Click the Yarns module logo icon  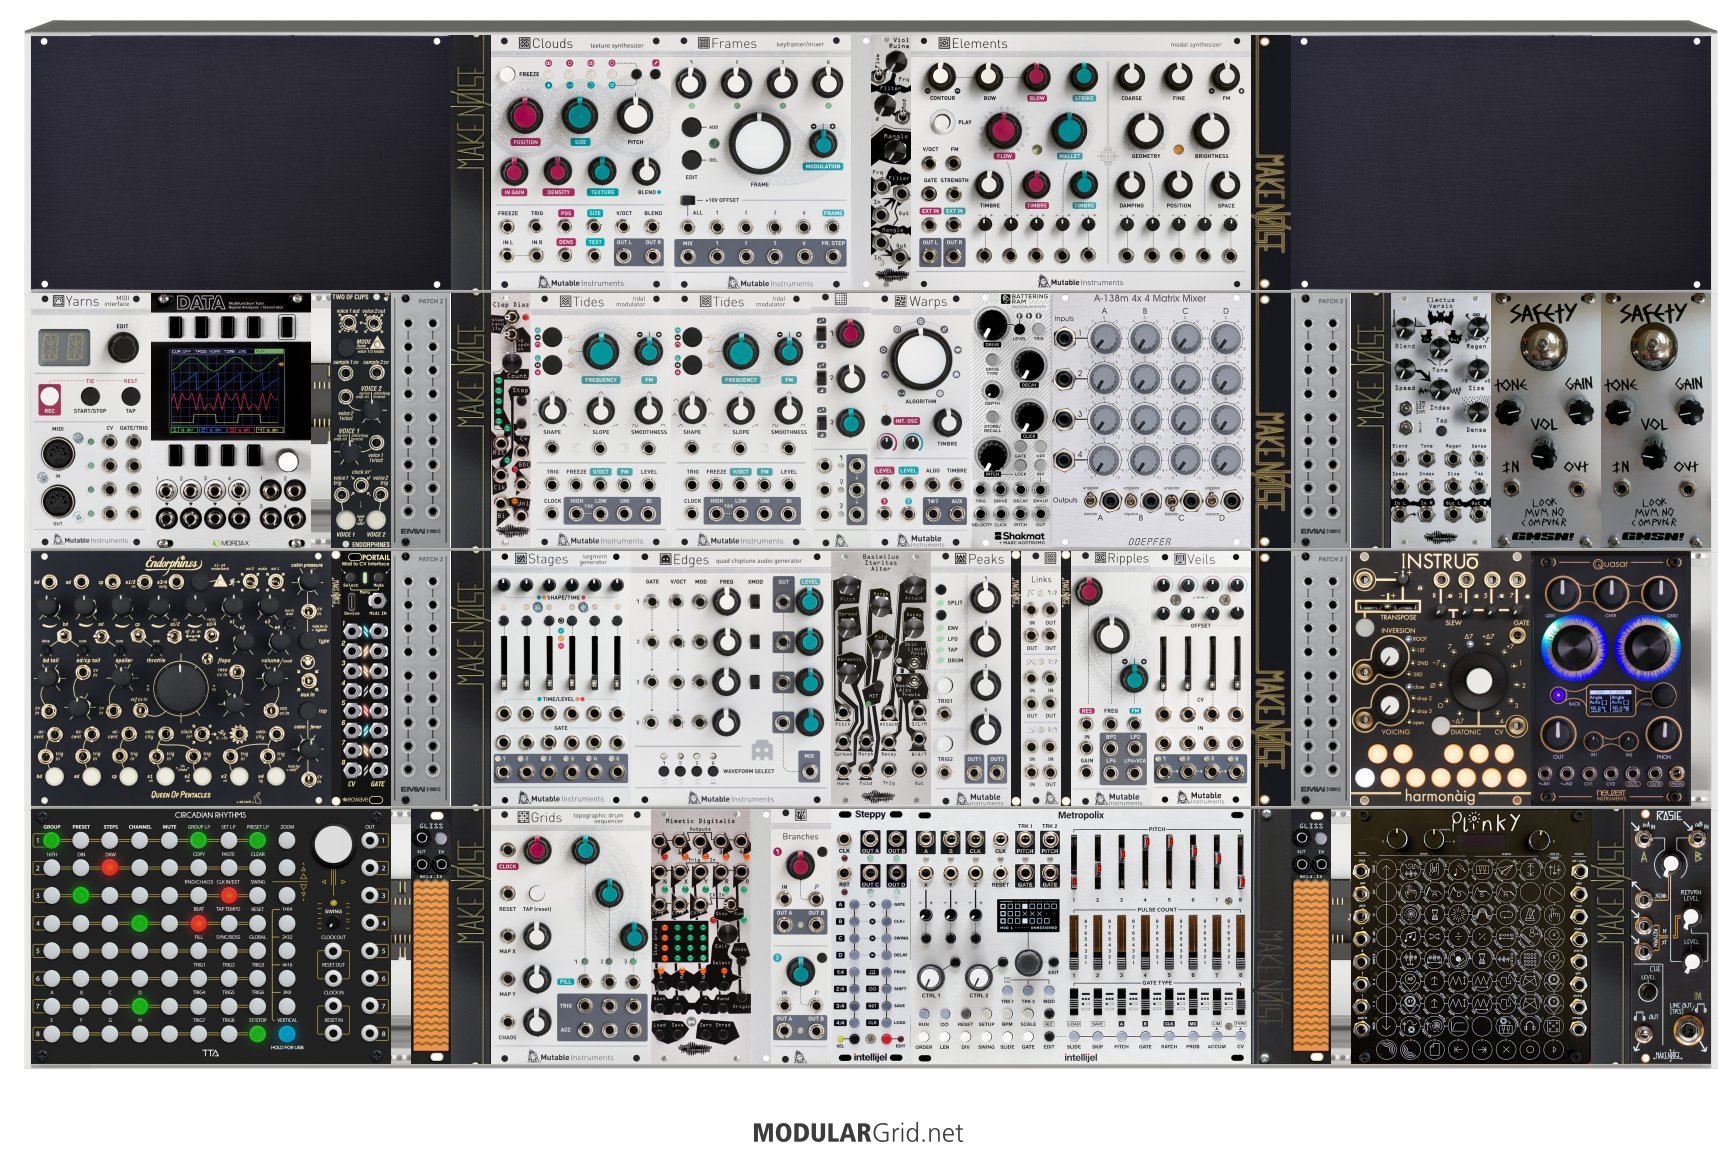click(57, 301)
